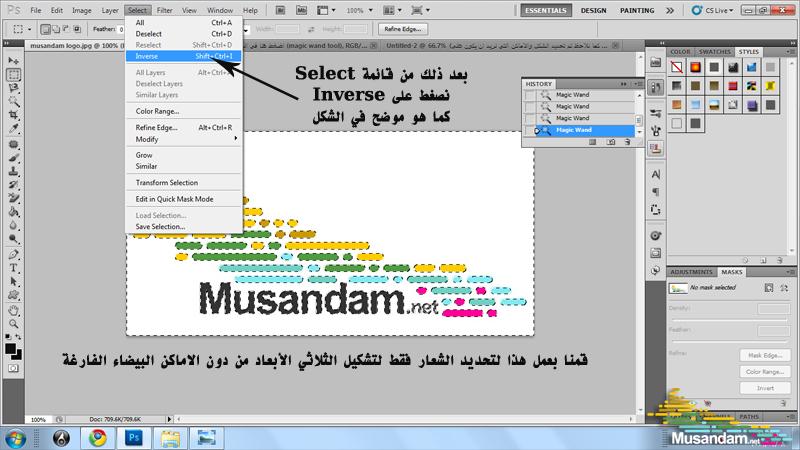
Task: Open File Explorer from the taskbar
Action: pyautogui.click(x=170, y=438)
